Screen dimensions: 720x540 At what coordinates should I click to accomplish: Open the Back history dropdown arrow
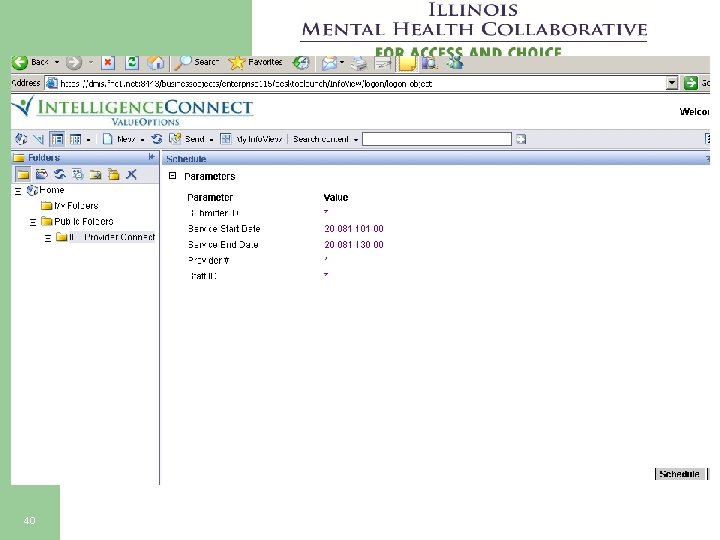pyautogui.click(x=57, y=62)
